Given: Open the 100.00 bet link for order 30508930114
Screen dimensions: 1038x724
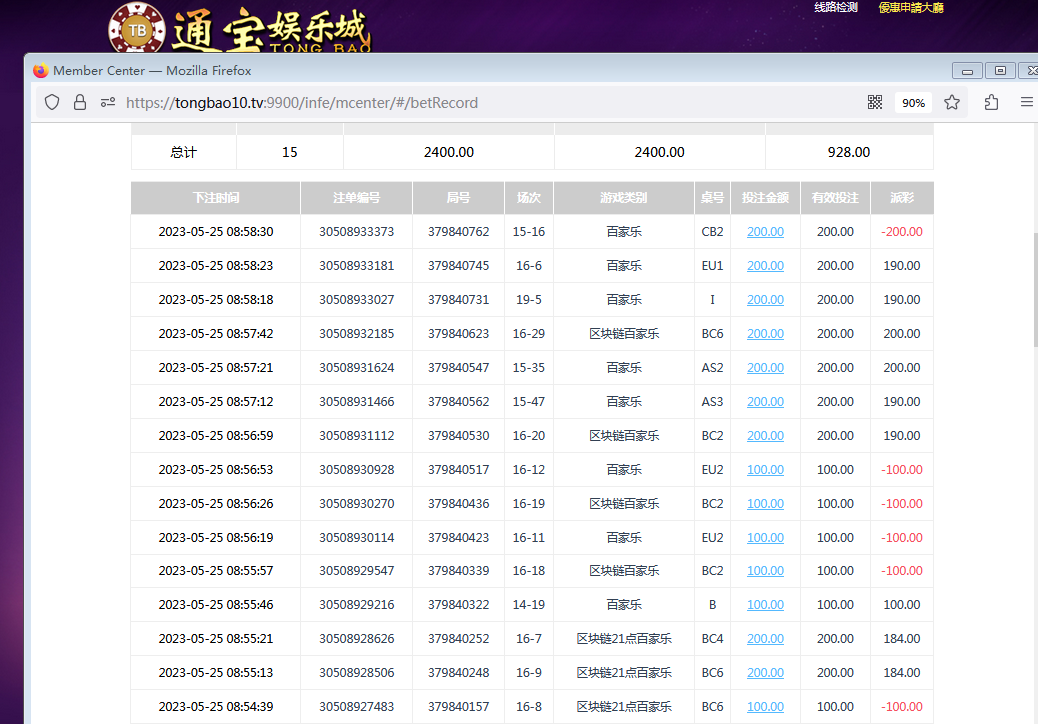Looking at the screenshot, I should tap(765, 537).
